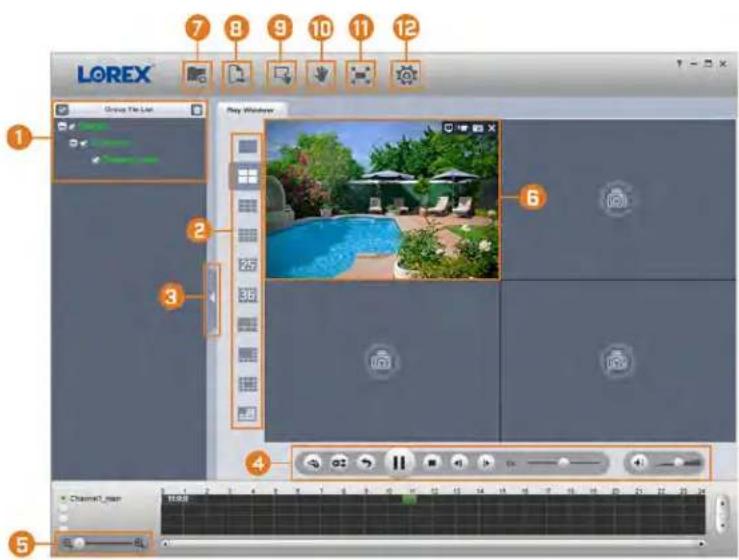Mute audio using the speaker icon
The height and width of the screenshot is (560, 739).
coord(639,463)
